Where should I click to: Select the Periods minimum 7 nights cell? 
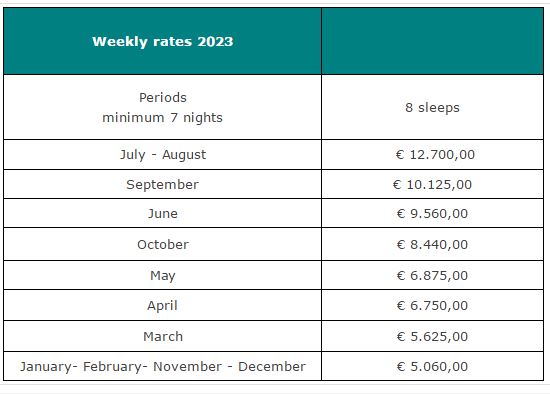pos(162,107)
